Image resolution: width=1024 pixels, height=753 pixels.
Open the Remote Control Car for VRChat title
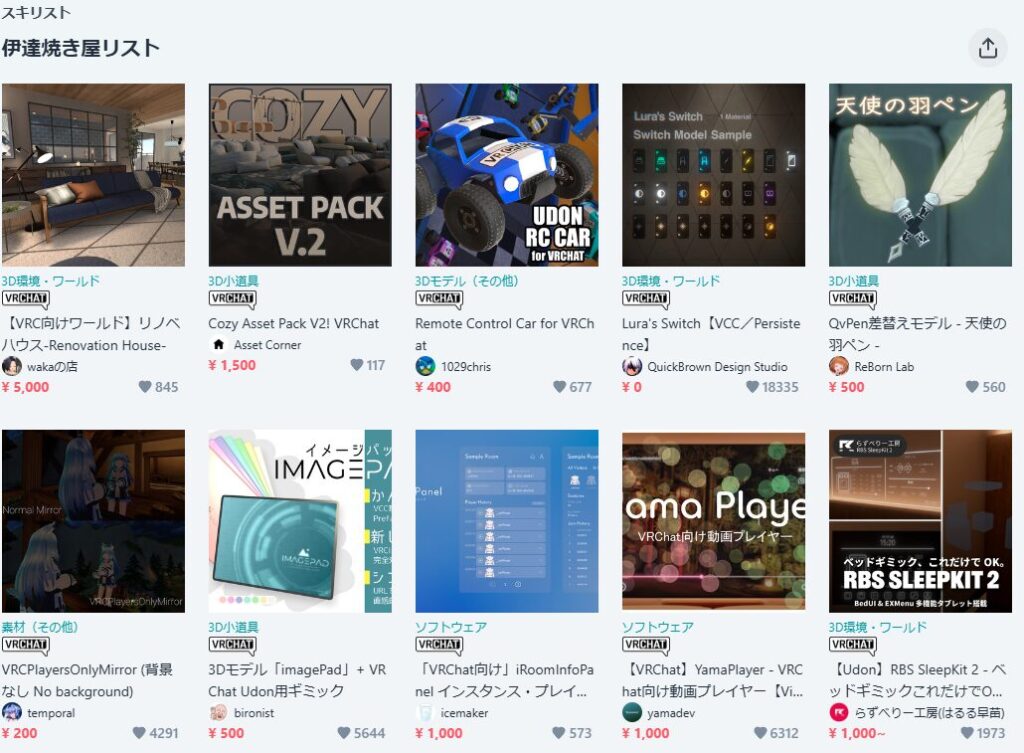pos(505,334)
